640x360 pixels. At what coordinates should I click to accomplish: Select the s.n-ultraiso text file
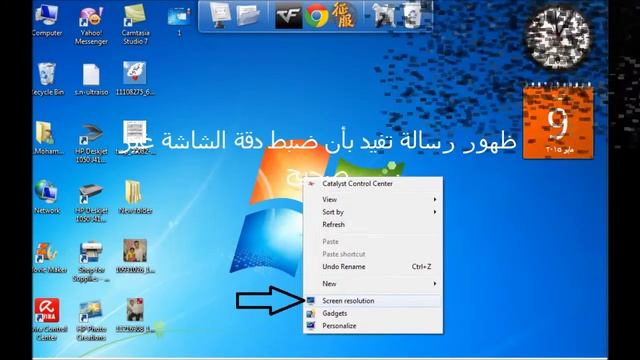(91, 79)
